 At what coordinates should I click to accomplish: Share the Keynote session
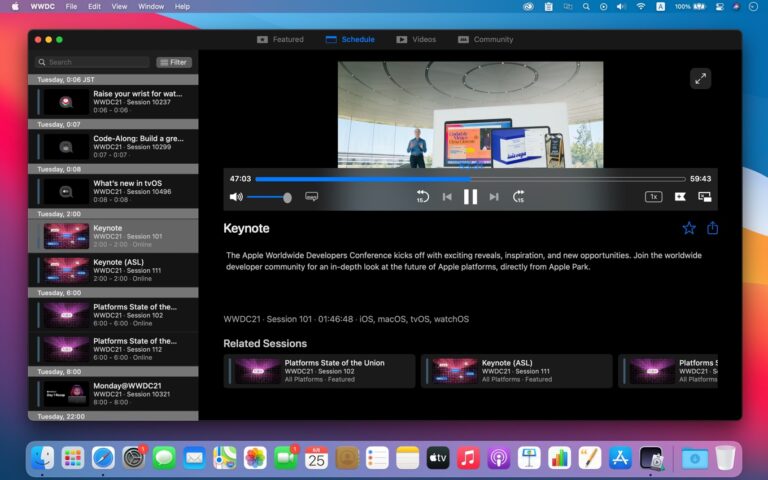(x=712, y=228)
